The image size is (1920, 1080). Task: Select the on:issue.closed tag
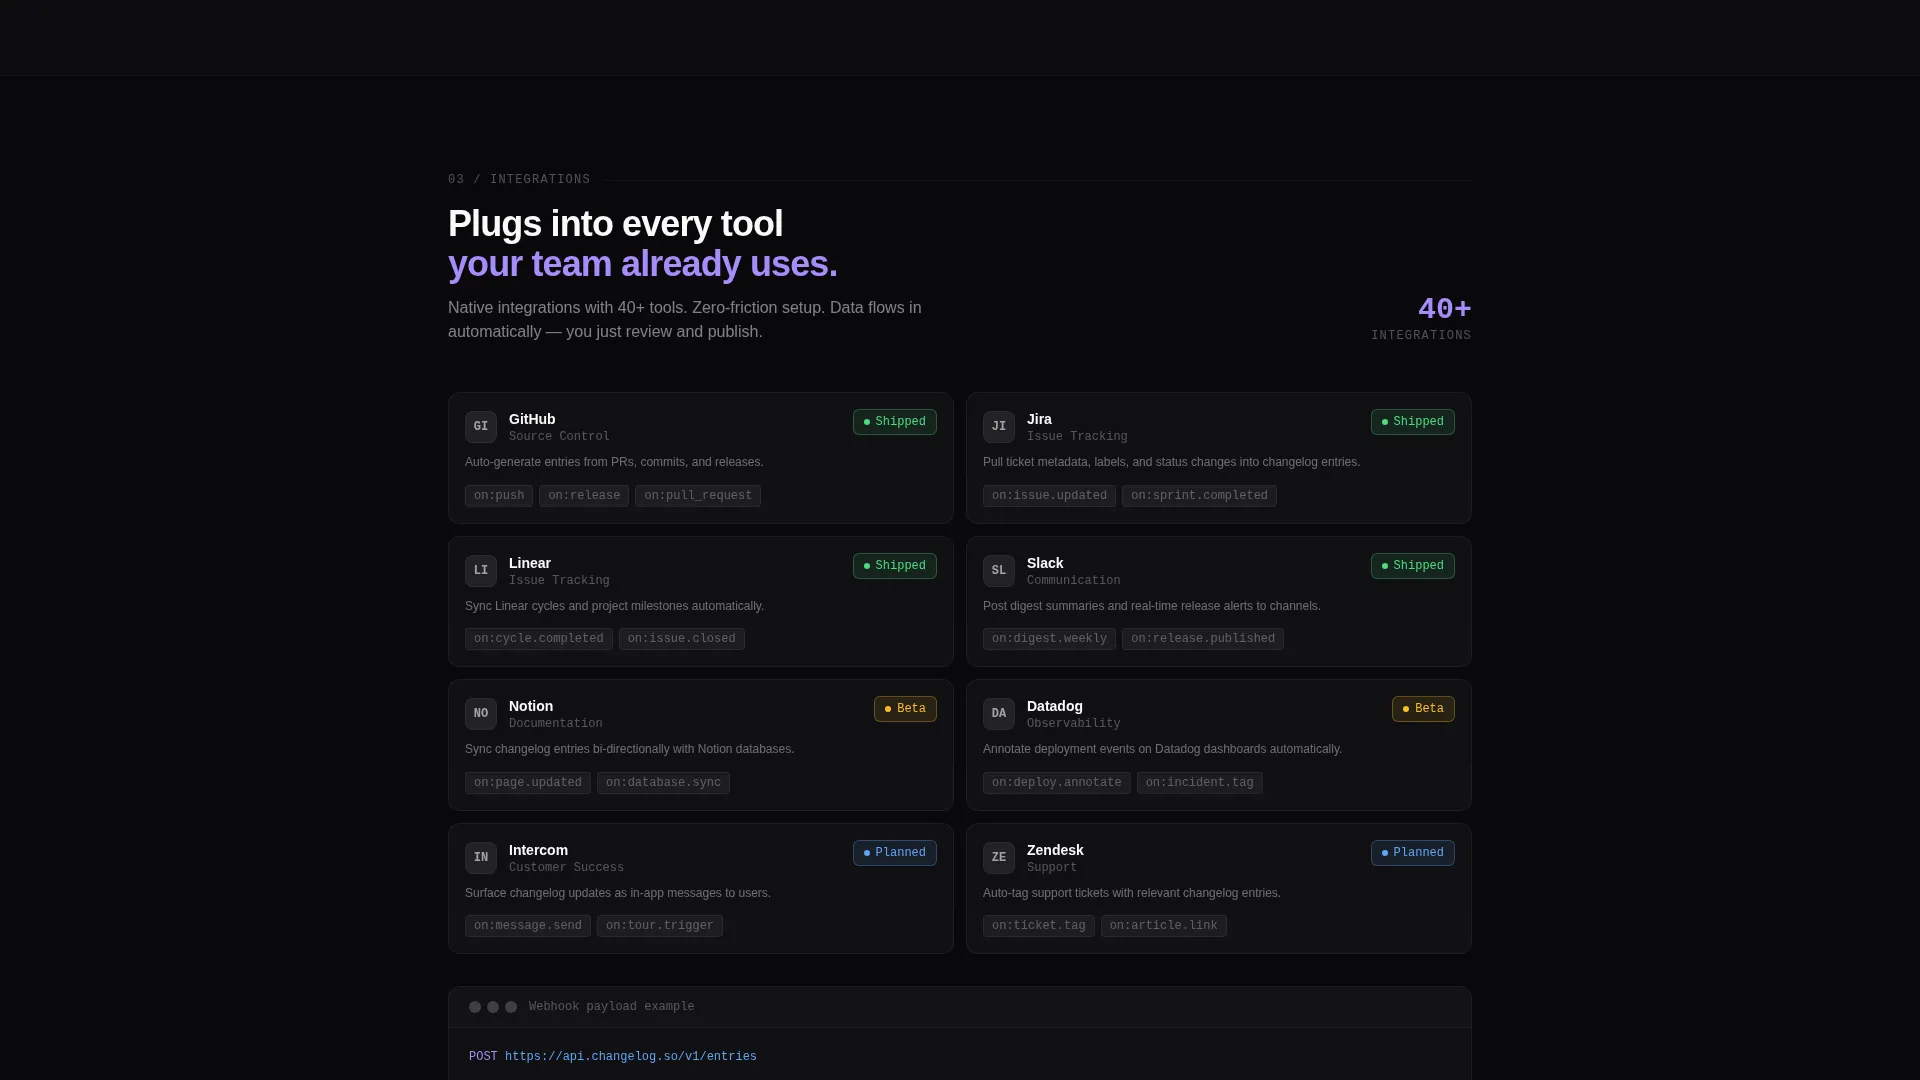tap(682, 639)
